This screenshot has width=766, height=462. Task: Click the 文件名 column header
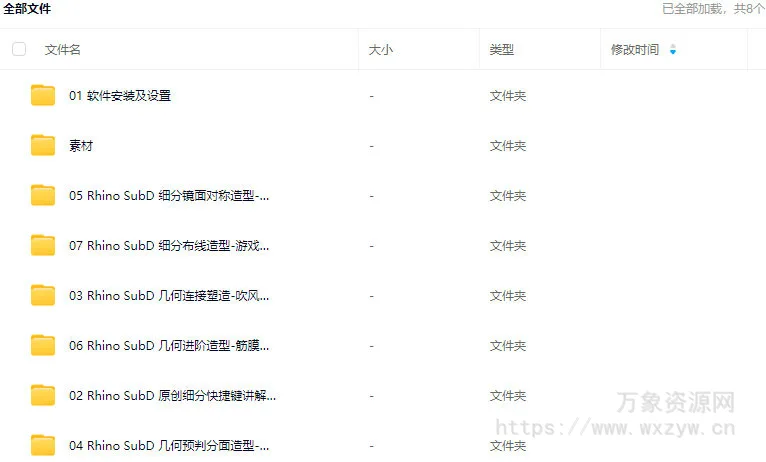[x=63, y=49]
